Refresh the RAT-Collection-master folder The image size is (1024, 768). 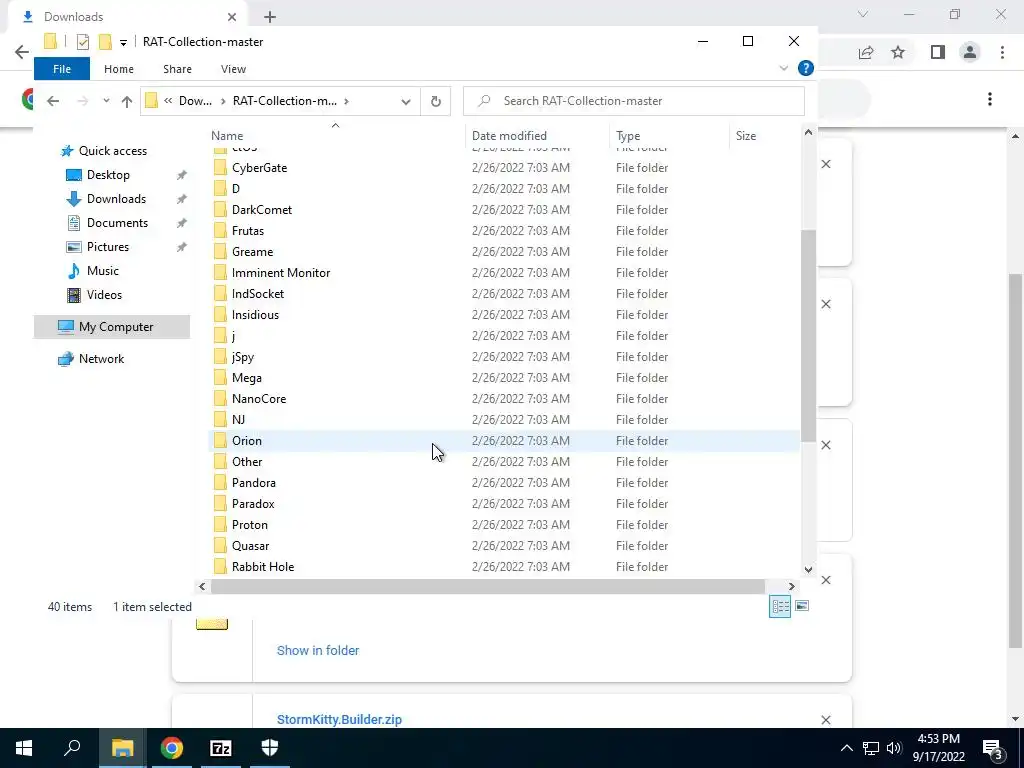click(436, 101)
